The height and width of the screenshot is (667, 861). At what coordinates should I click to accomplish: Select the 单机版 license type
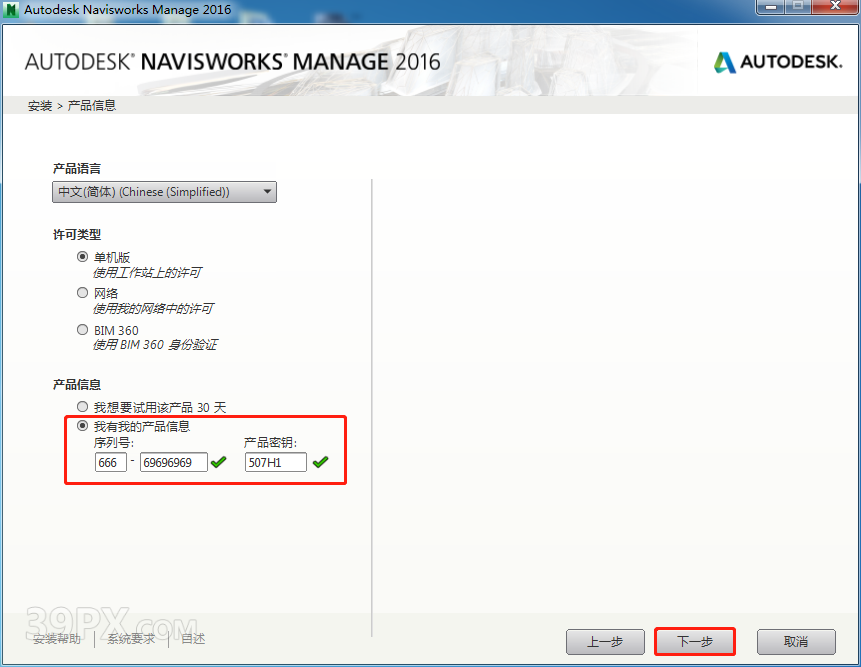point(83,256)
